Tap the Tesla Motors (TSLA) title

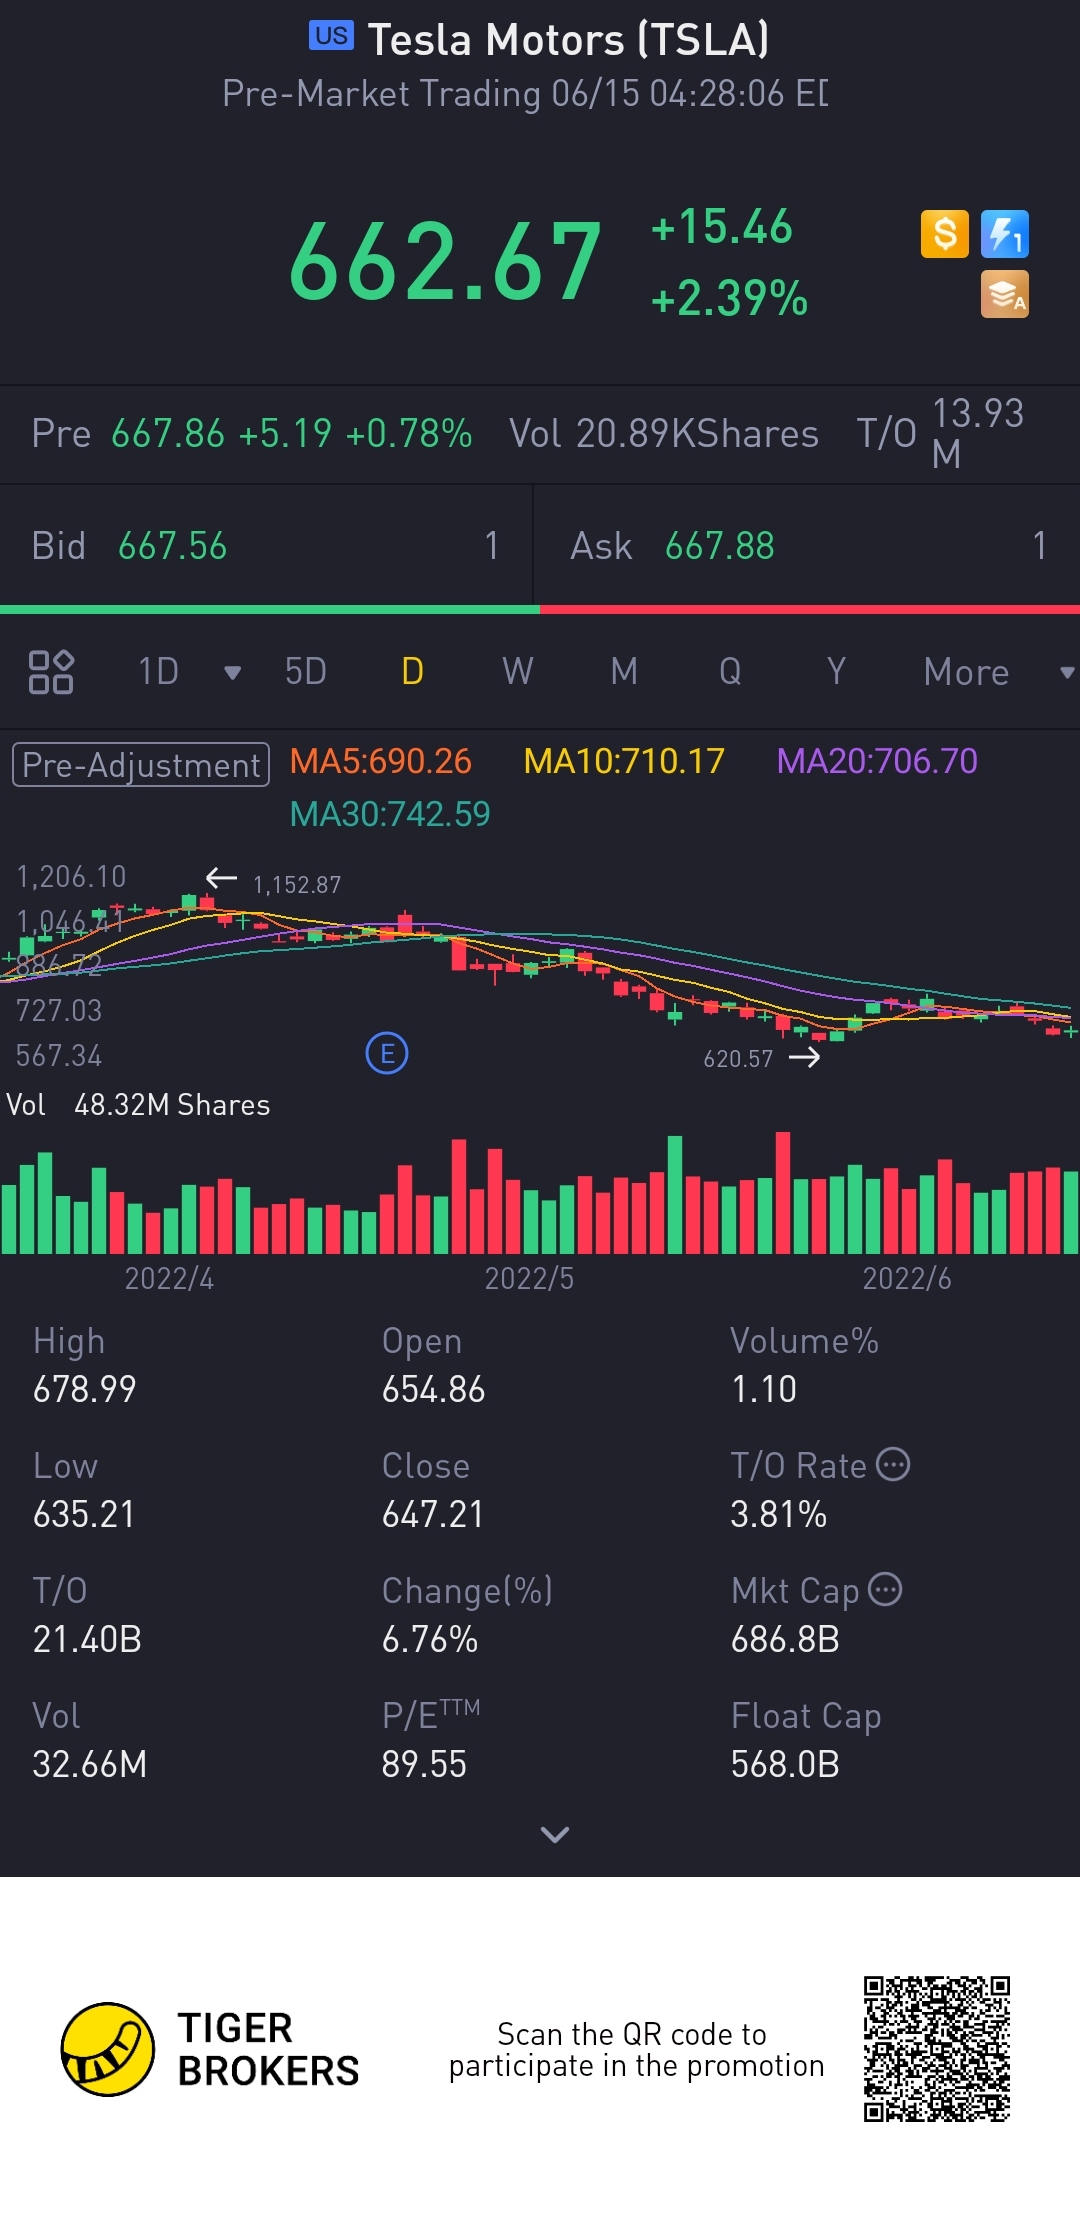coord(568,40)
